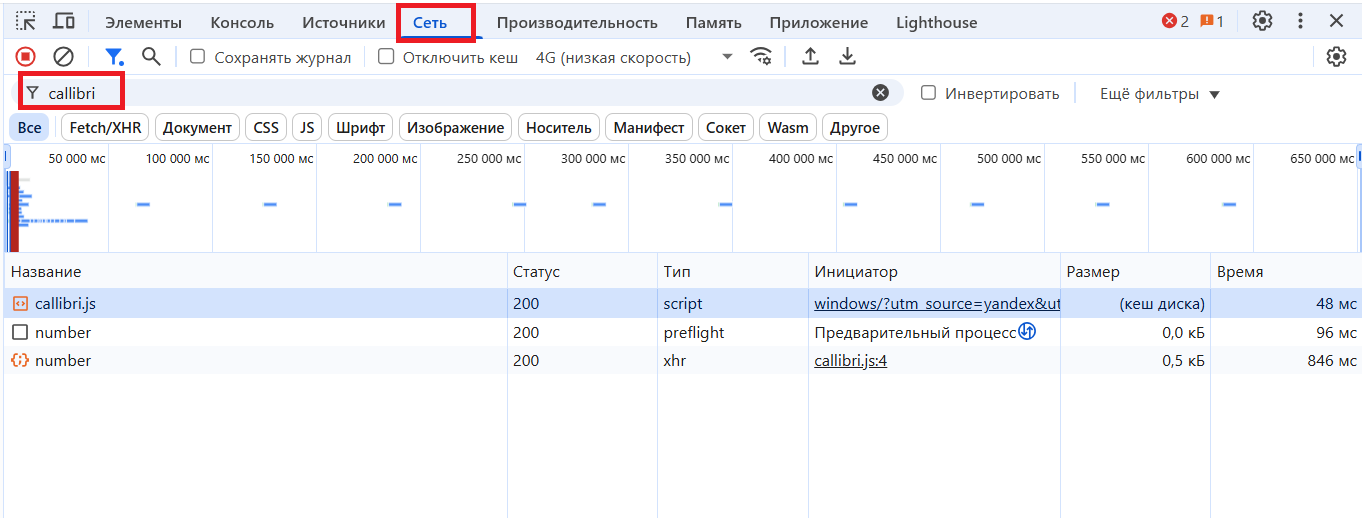Click the 'callibri' filter text field
The width and height of the screenshot is (1362, 518).
tap(450, 93)
